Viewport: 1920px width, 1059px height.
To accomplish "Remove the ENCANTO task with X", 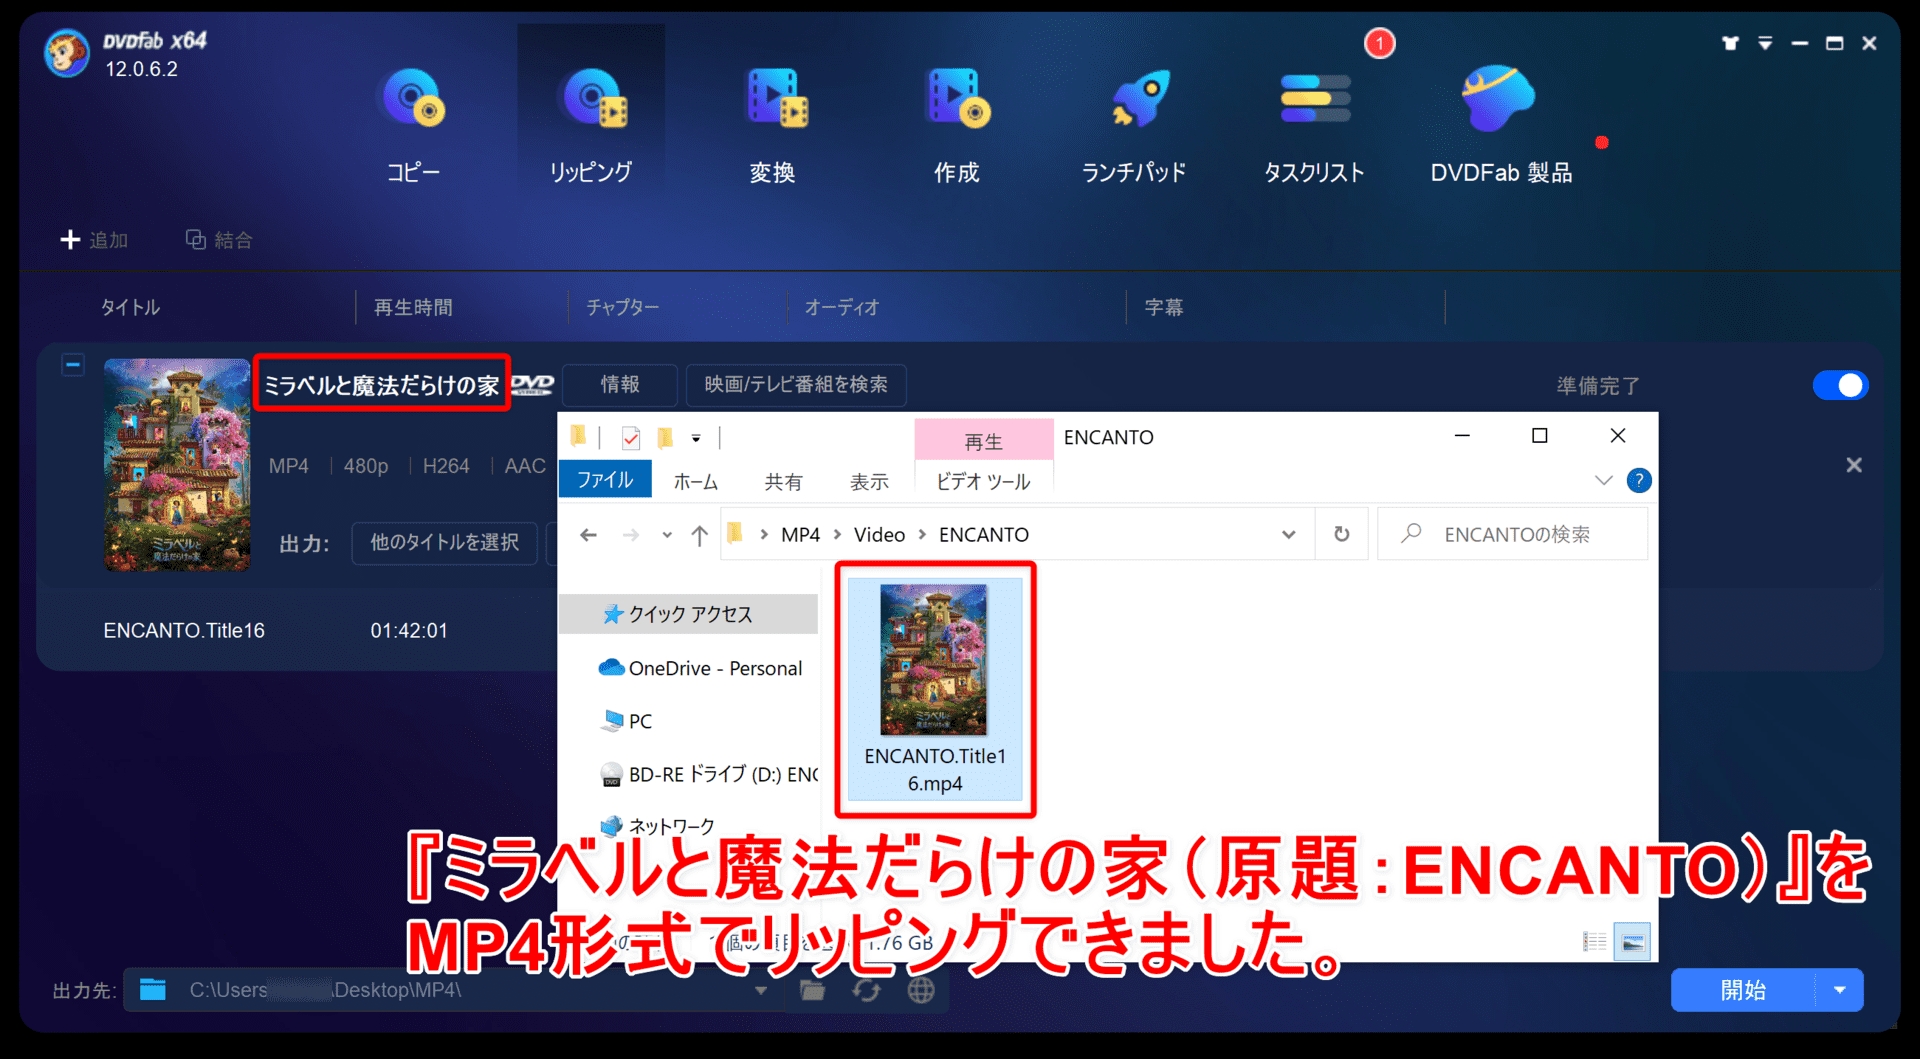I will 1854,465.
